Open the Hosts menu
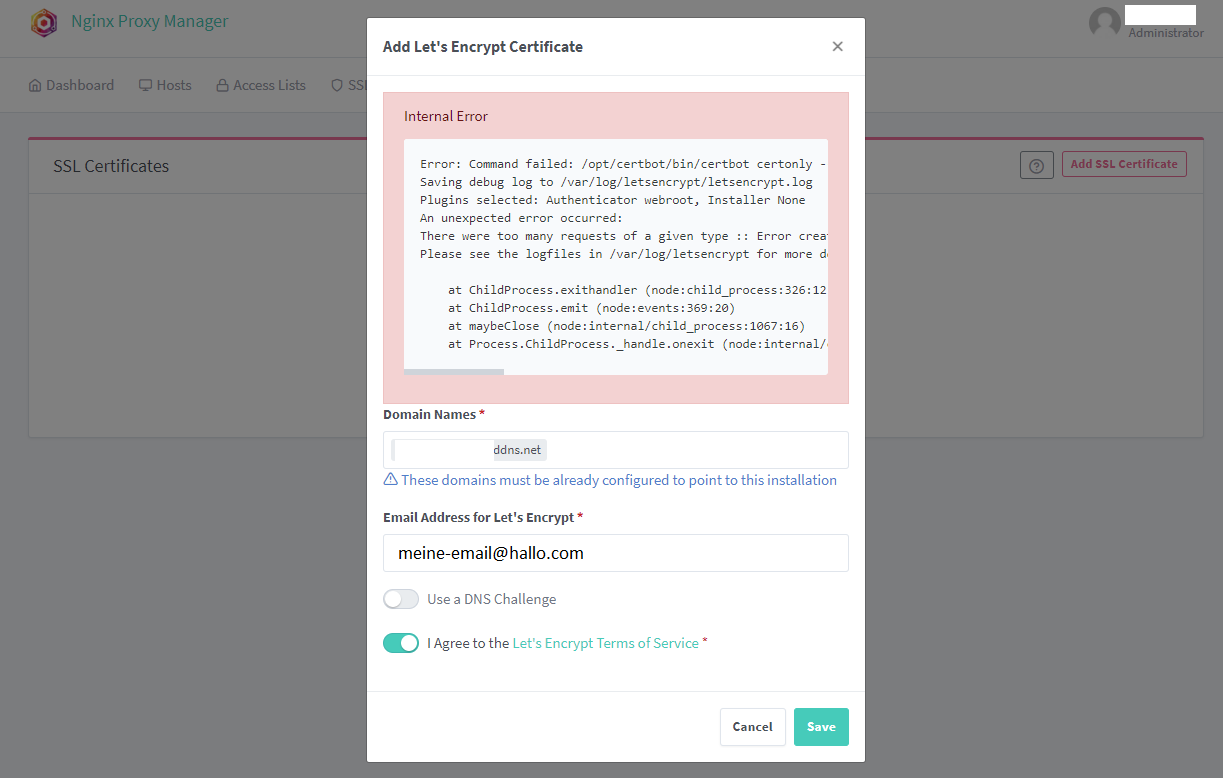This screenshot has height=778, width=1223. pos(165,85)
